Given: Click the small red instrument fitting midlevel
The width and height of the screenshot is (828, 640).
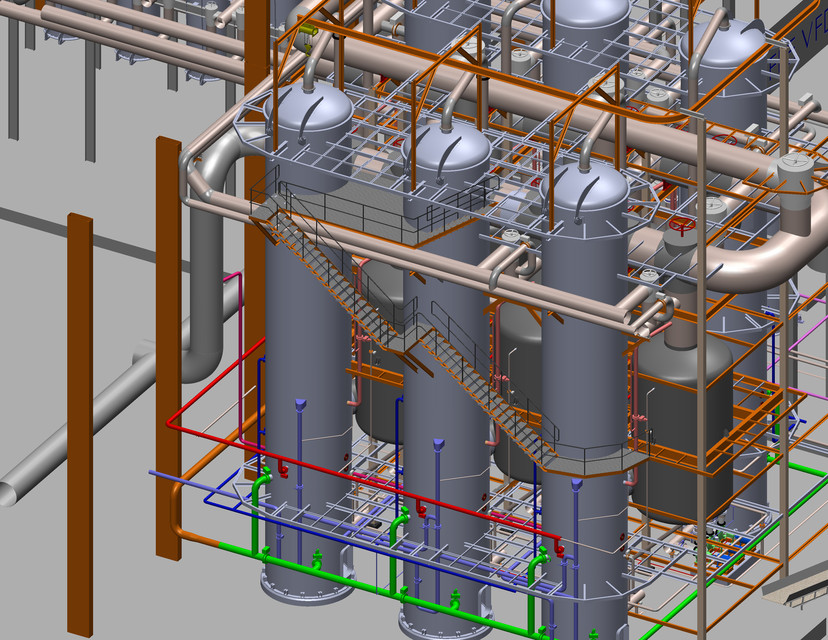Looking at the screenshot, I should click(x=283, y=470).
